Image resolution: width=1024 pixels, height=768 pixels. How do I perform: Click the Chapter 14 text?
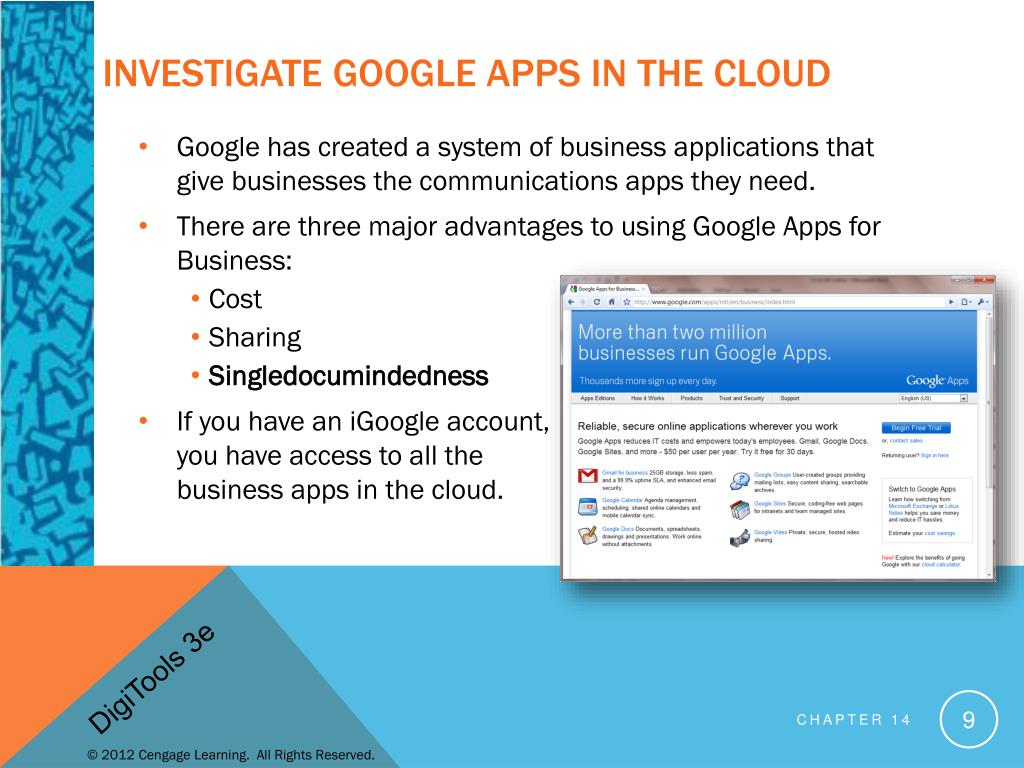pos(853,720)
